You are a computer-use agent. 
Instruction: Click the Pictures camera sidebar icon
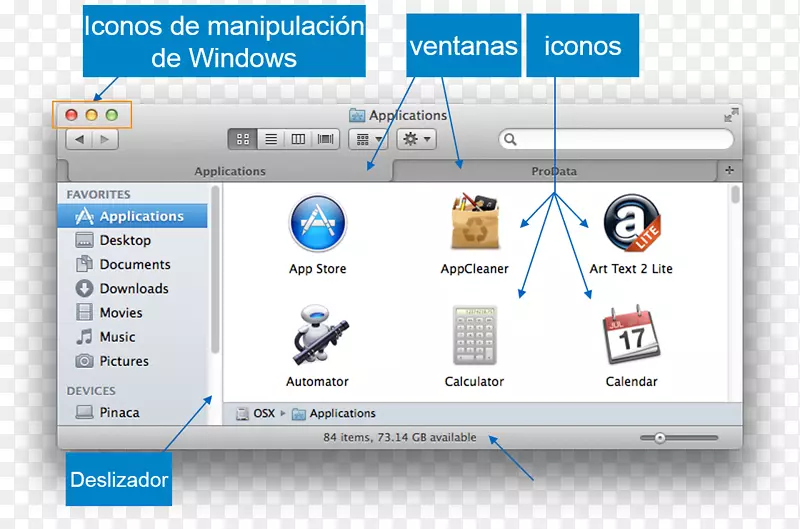84,361
